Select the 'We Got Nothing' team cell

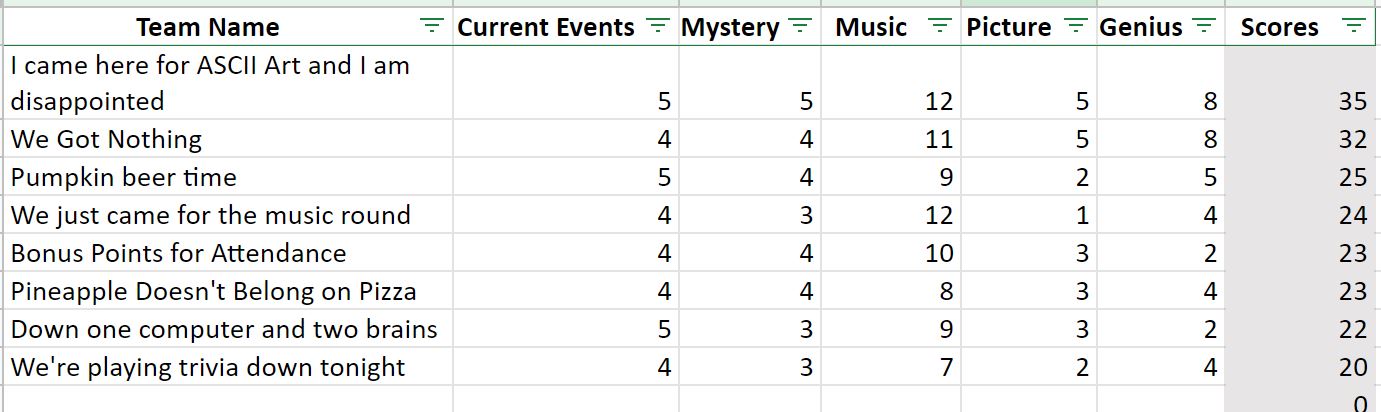pos(228,139)
